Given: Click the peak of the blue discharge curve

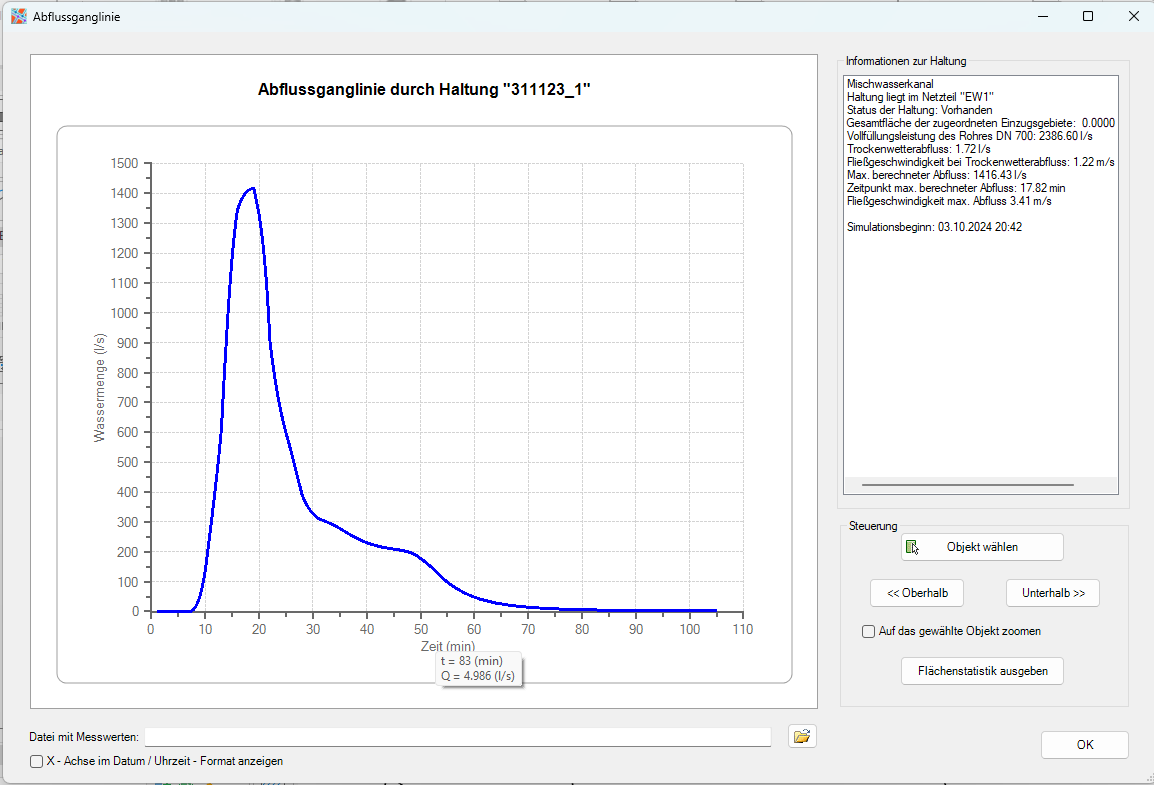Looking at the screenshot, I should pyautogui.click(x=253, y=188).
